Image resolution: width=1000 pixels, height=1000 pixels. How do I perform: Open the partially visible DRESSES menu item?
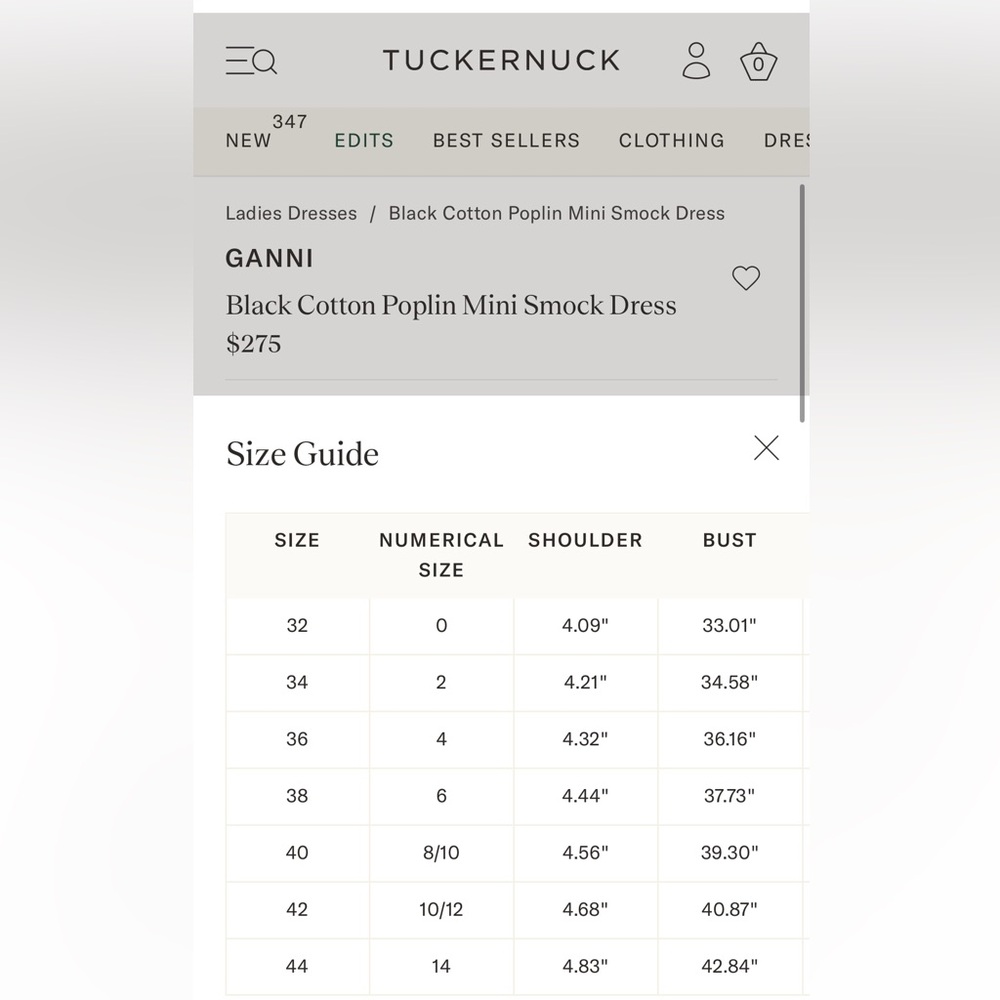point(787,140)
